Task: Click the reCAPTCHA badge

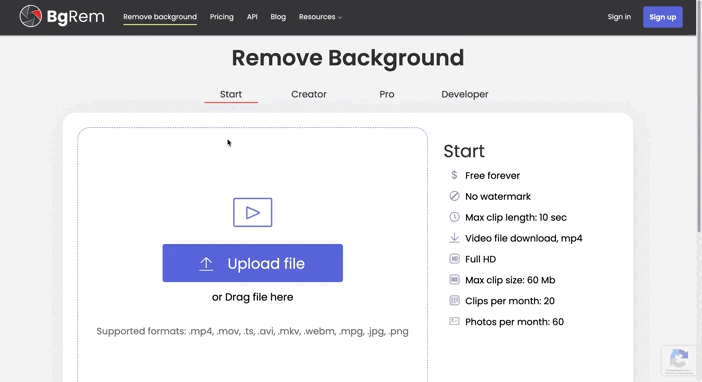Action: (x=679, y=360)
